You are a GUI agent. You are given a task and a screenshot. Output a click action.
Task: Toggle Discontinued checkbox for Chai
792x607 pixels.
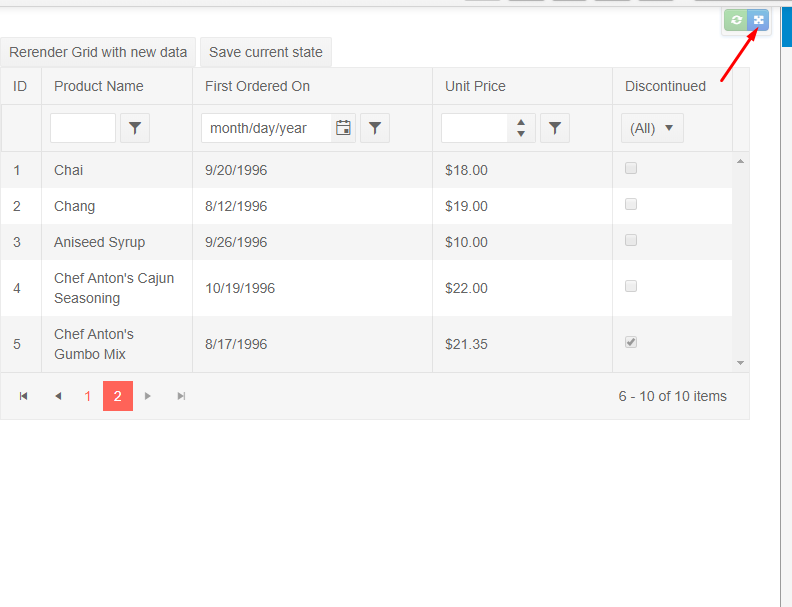(x=631, y=169)
